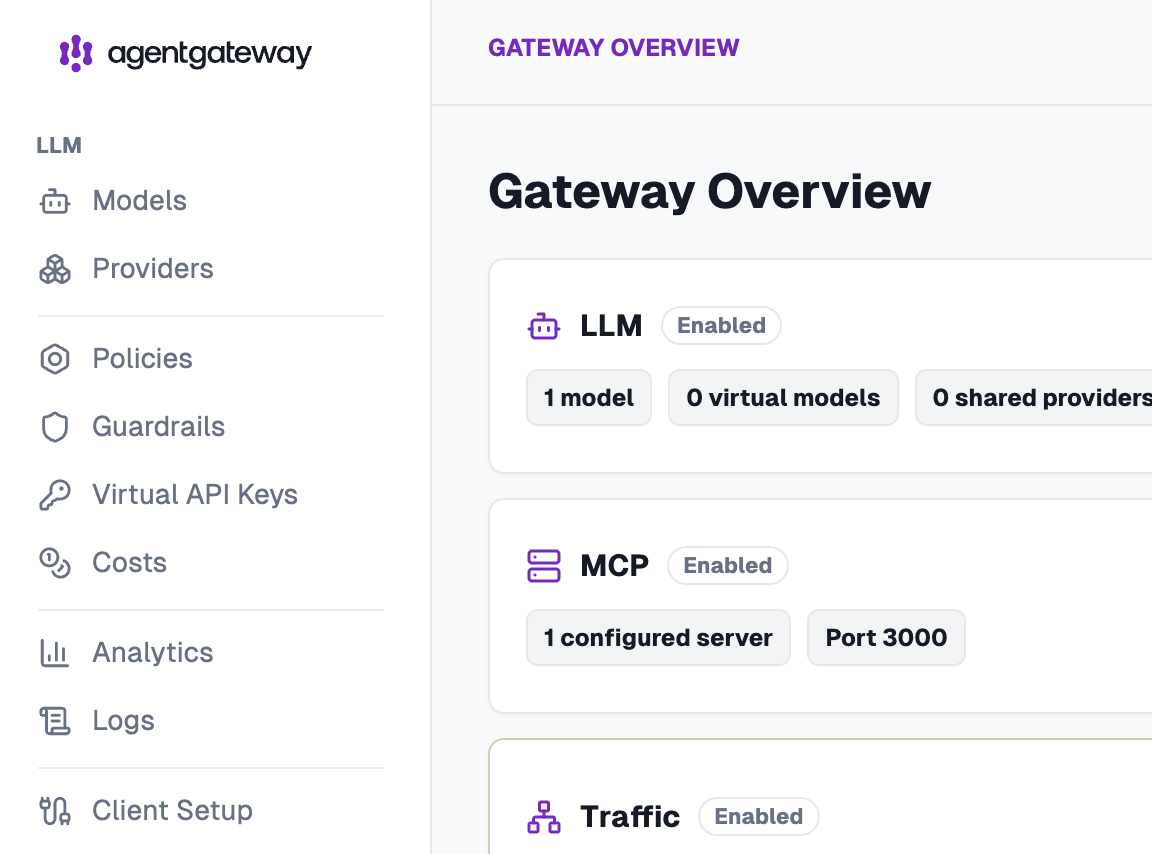Open Logs page
This screenshot has width=1152, height=854.
click(x=123, y=721)
